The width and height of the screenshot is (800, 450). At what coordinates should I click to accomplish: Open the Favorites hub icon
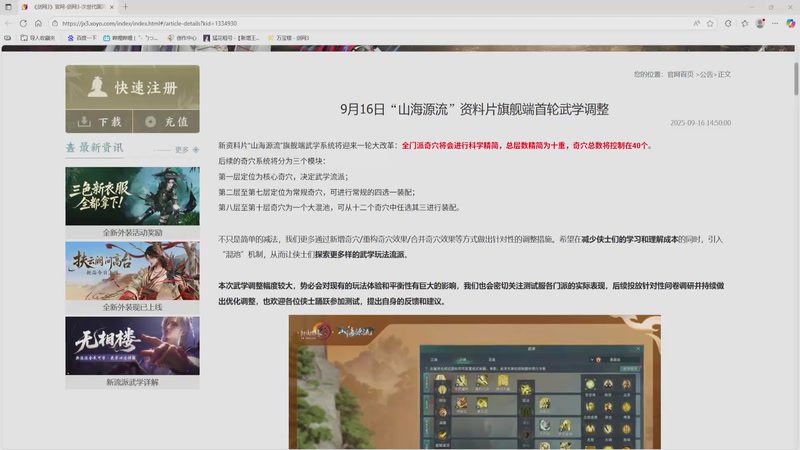pyautogui.click(x=745, y=23)
